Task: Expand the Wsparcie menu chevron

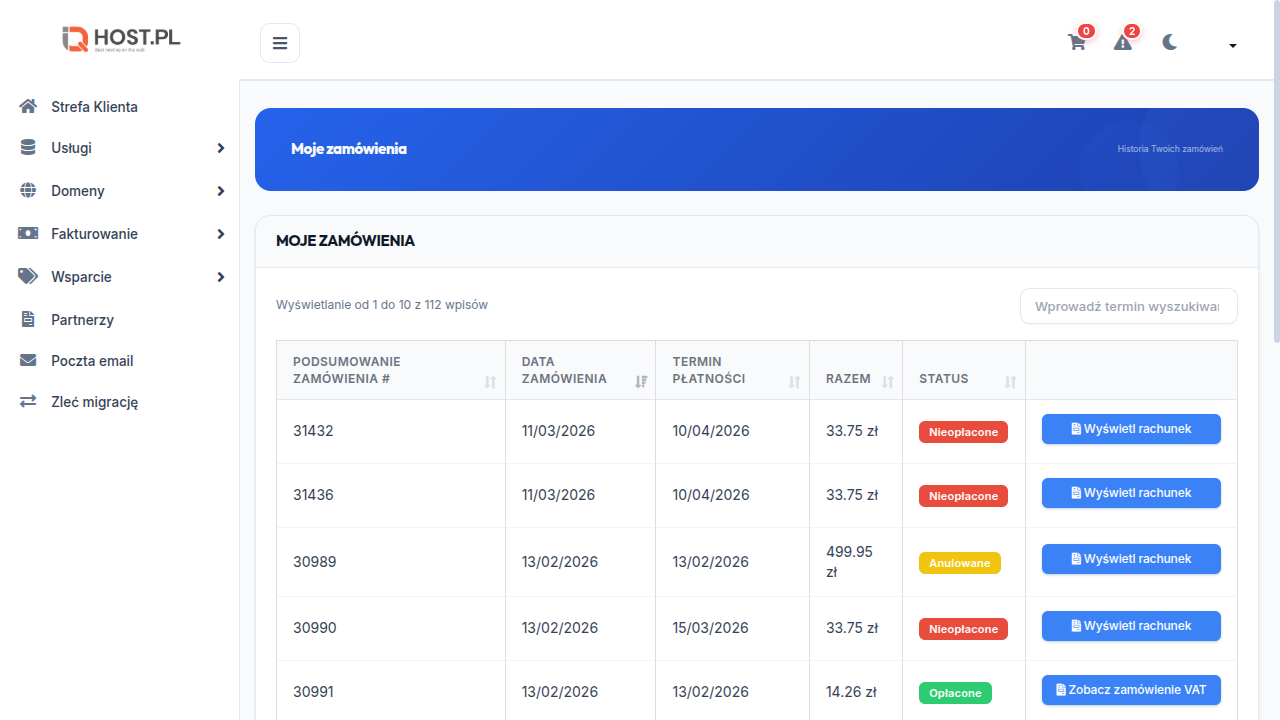Action: click(x=221, y=277)
